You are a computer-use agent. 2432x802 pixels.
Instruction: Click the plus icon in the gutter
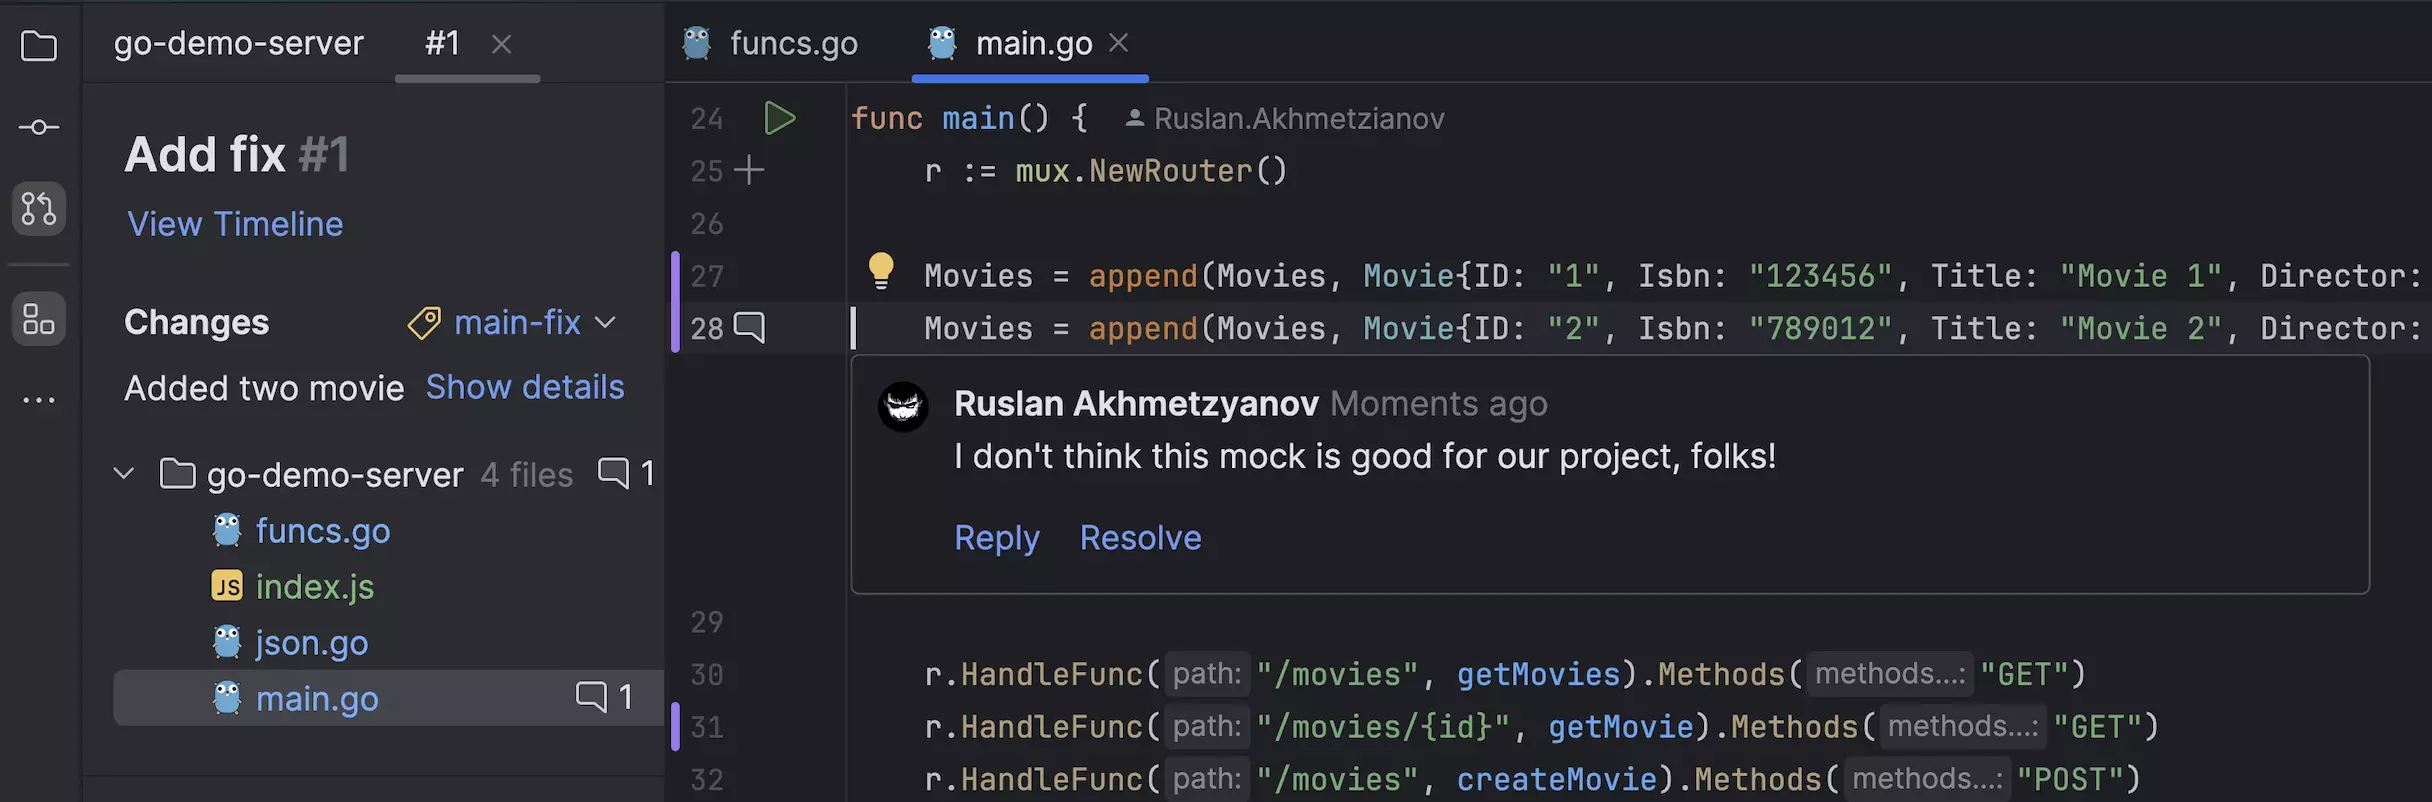749,170
